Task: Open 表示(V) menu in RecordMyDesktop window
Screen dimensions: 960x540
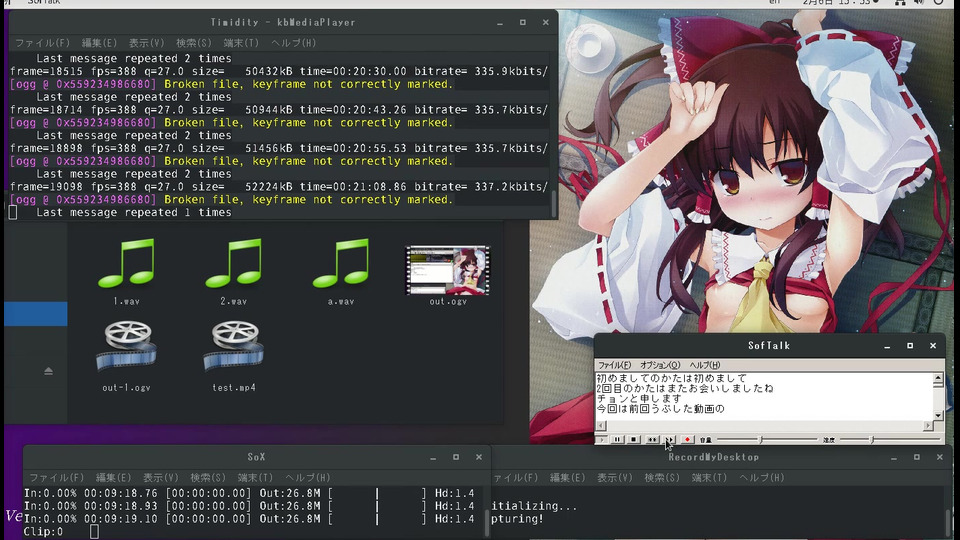Action: pyautogui.click(x=614, y=478)
